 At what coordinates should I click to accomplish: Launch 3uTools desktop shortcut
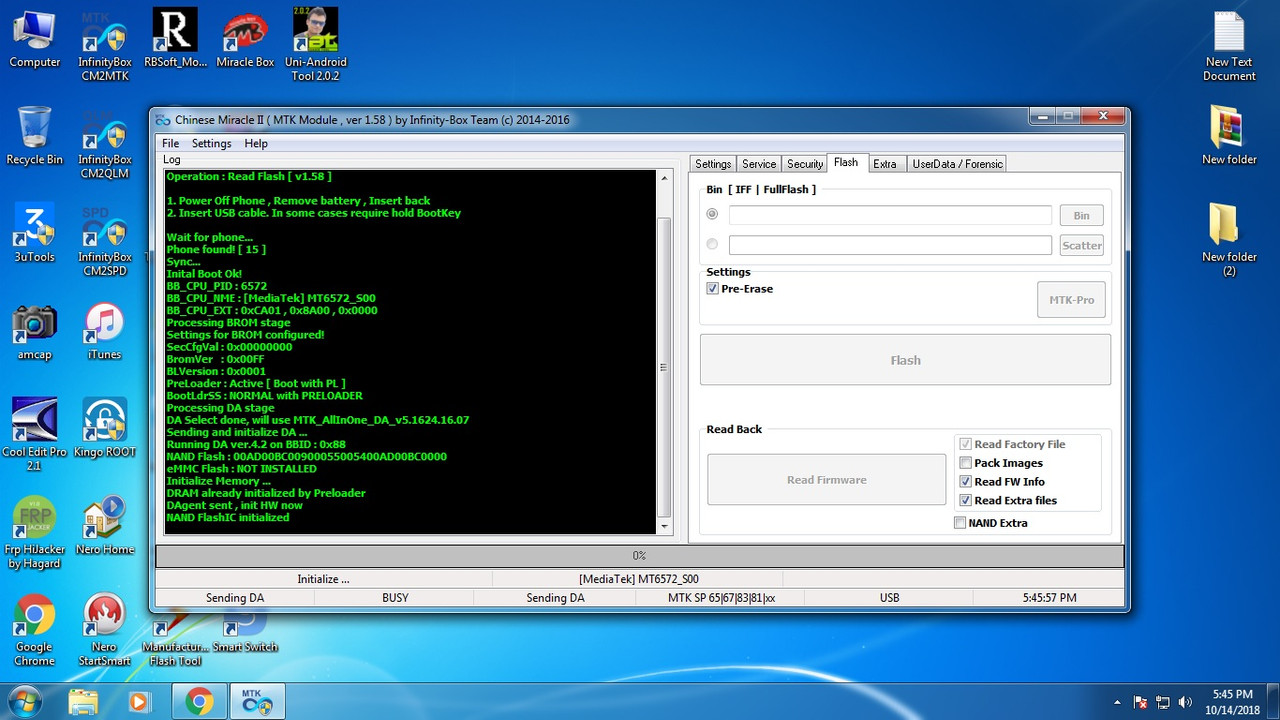pos(35,234)
